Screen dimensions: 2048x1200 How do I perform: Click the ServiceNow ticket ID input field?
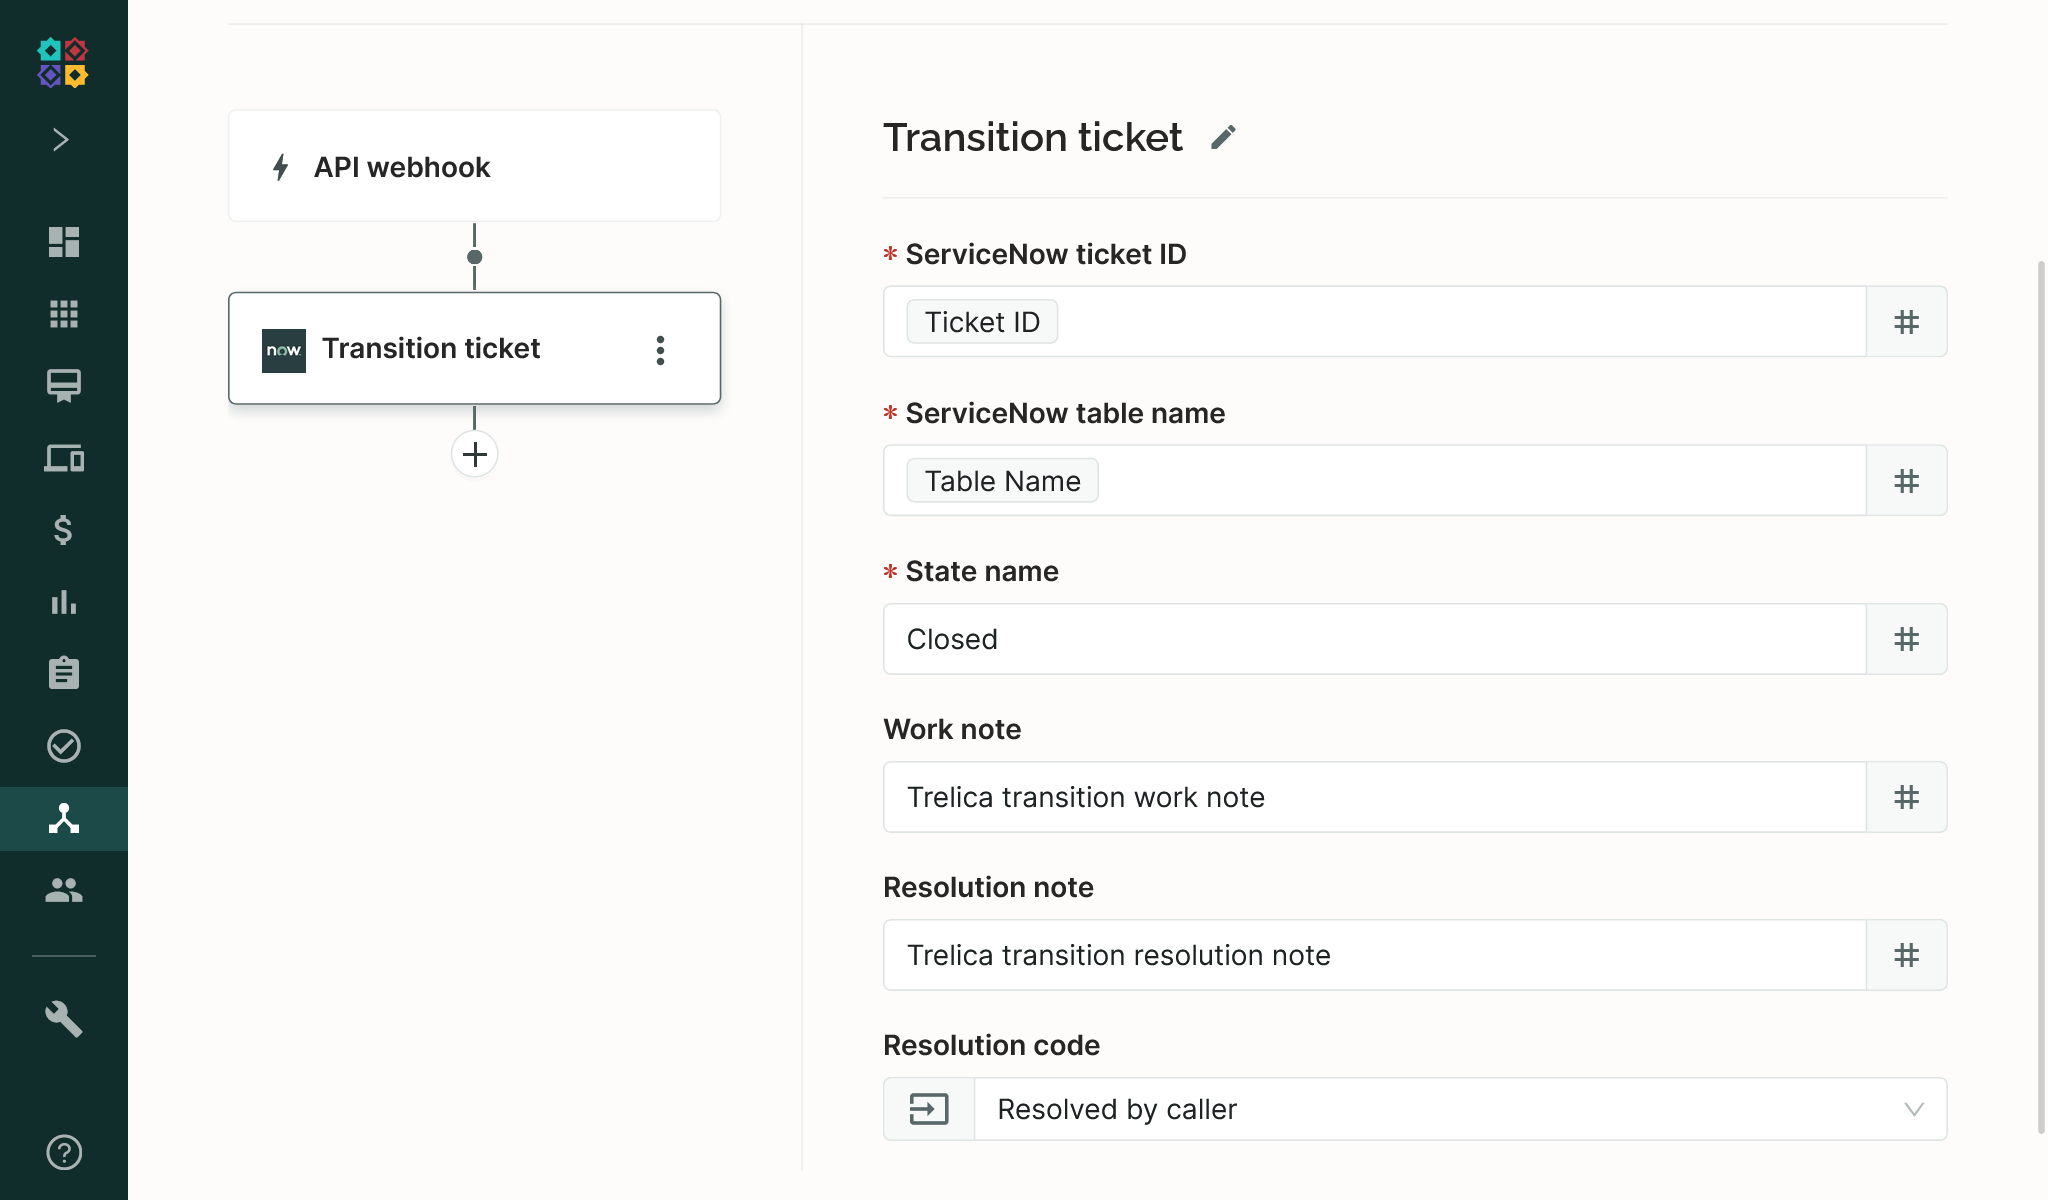point(1374,321)
